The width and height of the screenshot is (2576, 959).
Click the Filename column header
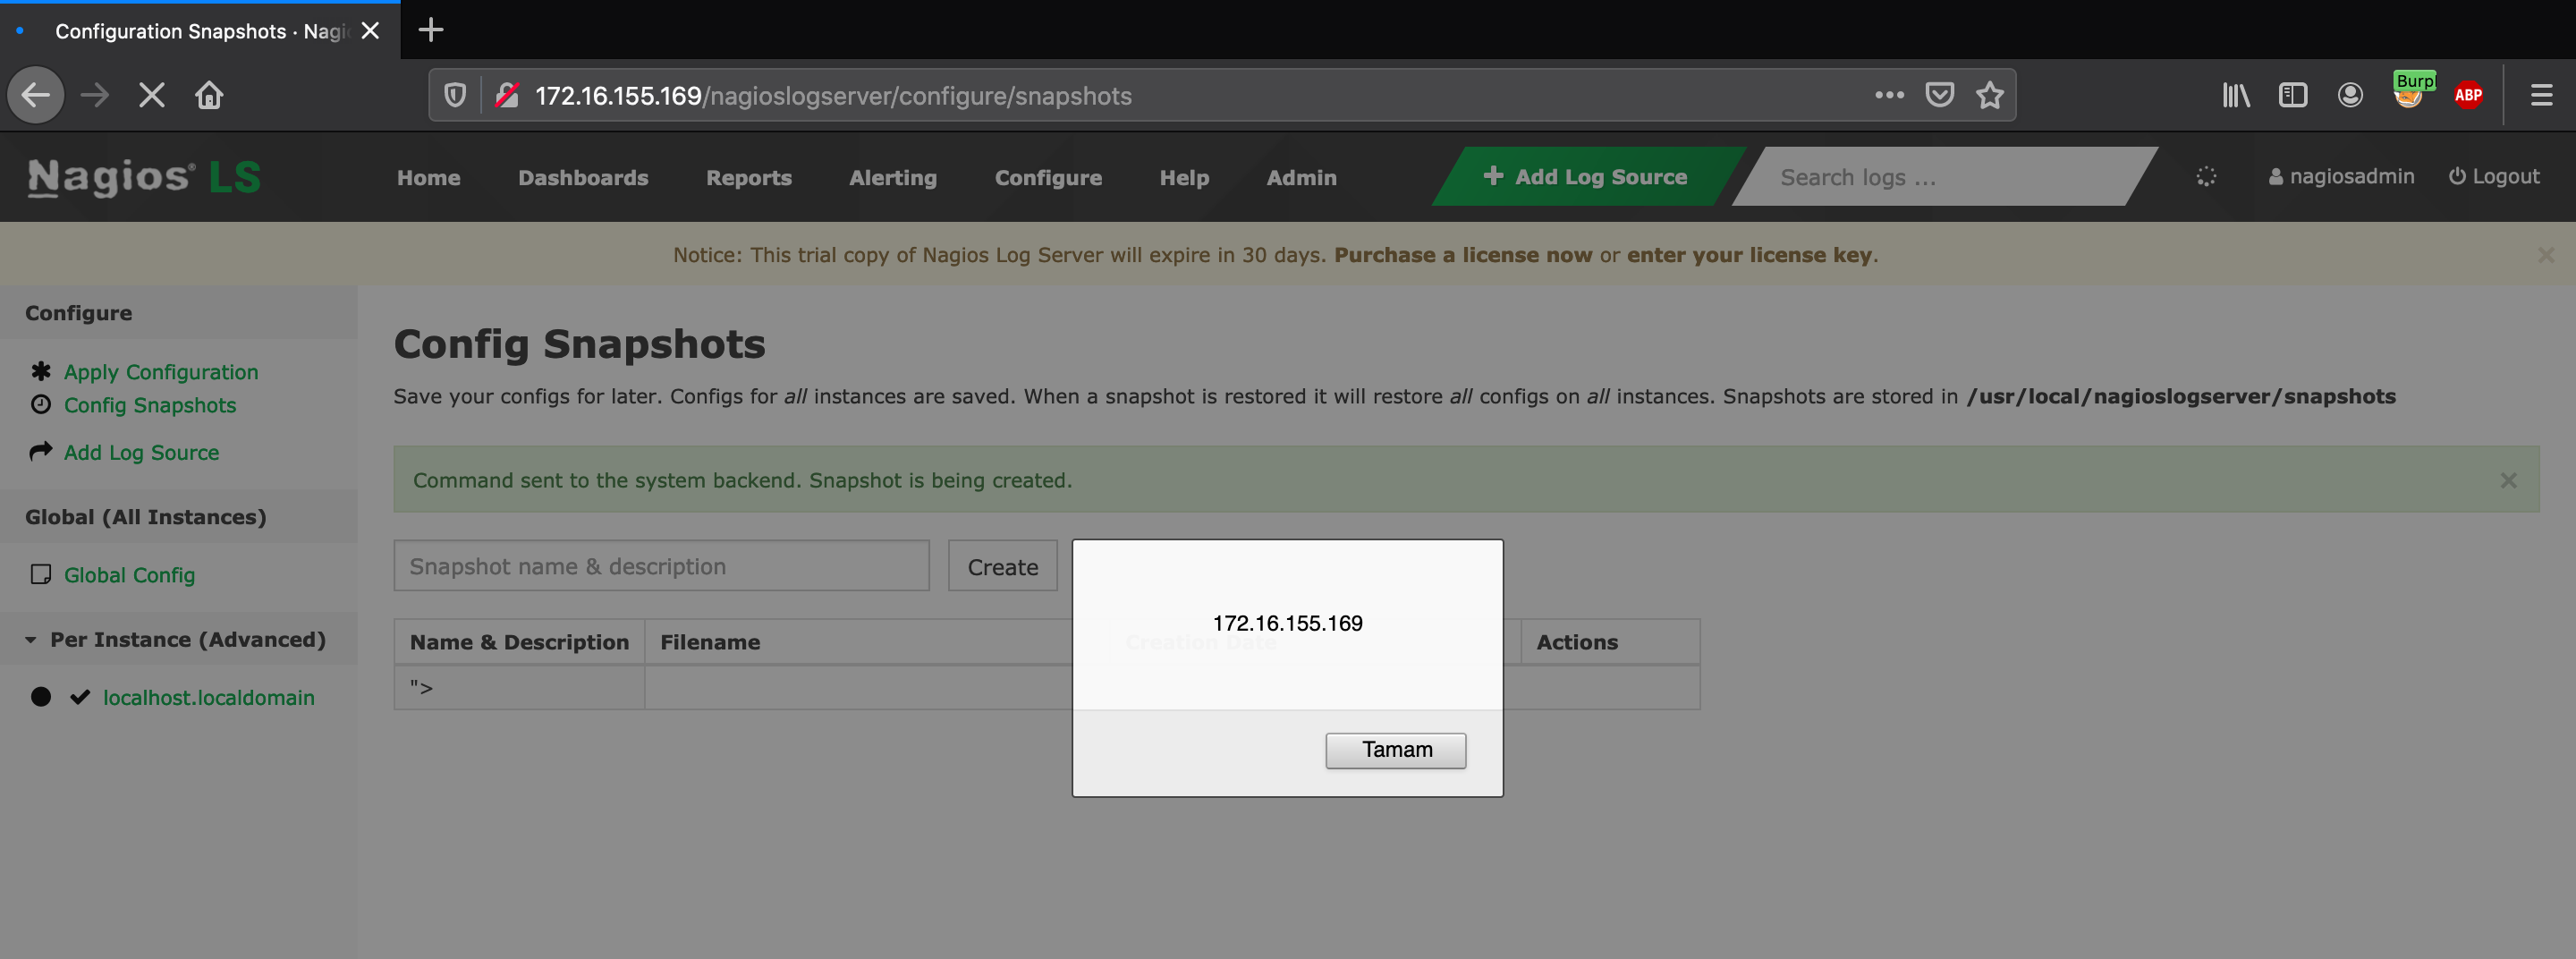[x=710, y=642]
